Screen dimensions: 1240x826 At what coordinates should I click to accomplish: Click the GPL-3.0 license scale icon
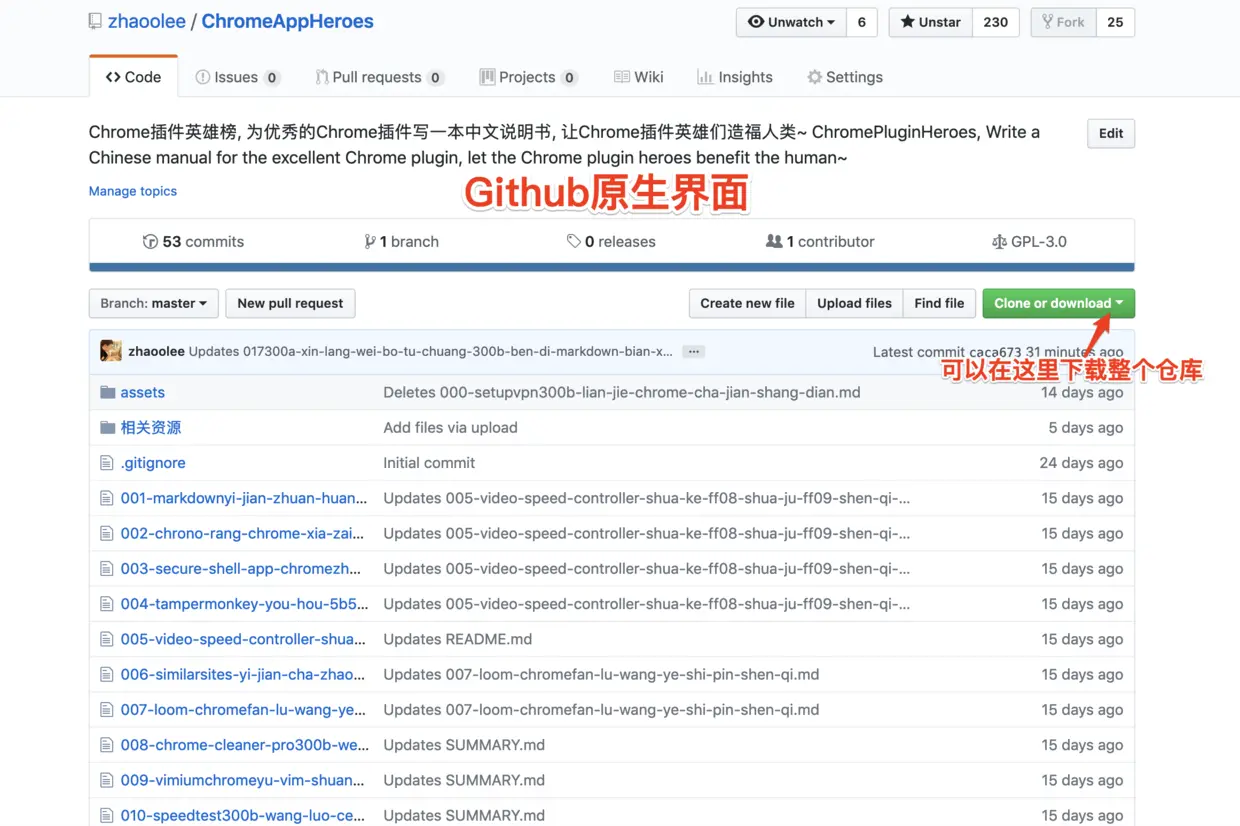pos(998,242)
